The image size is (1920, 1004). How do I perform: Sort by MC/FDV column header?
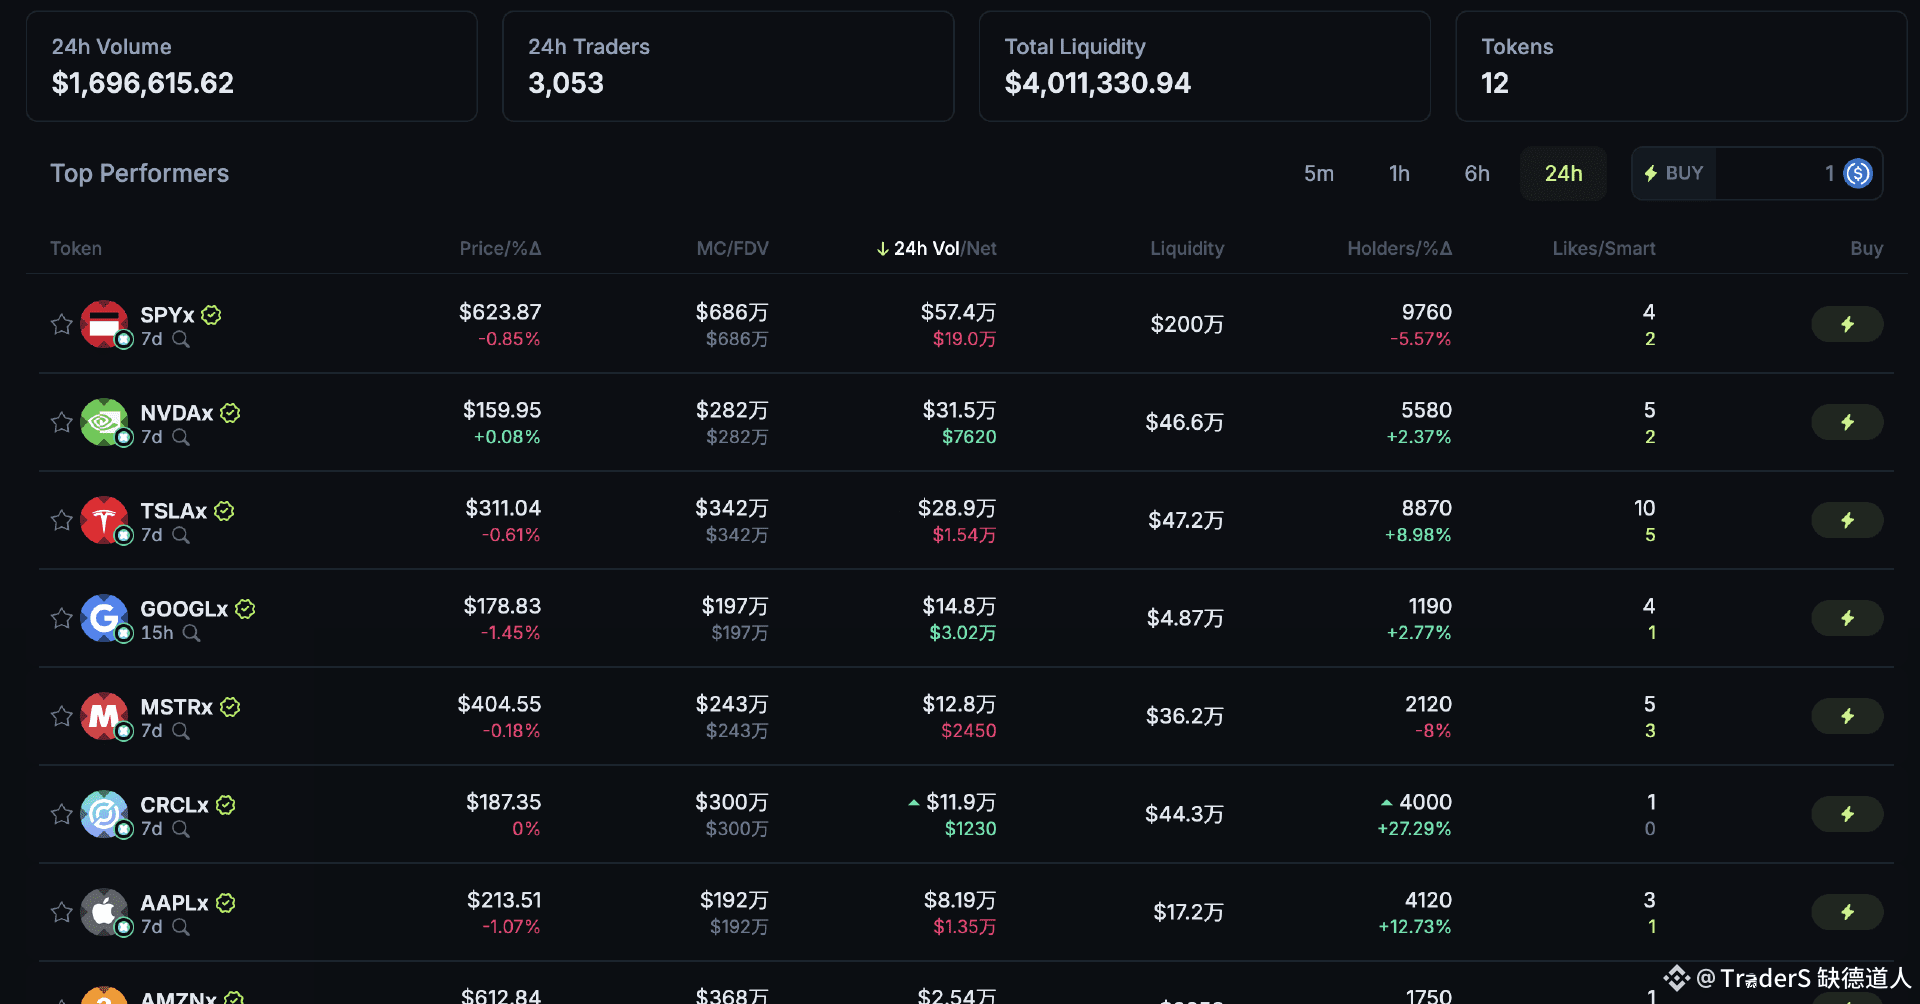pos(732,248)
